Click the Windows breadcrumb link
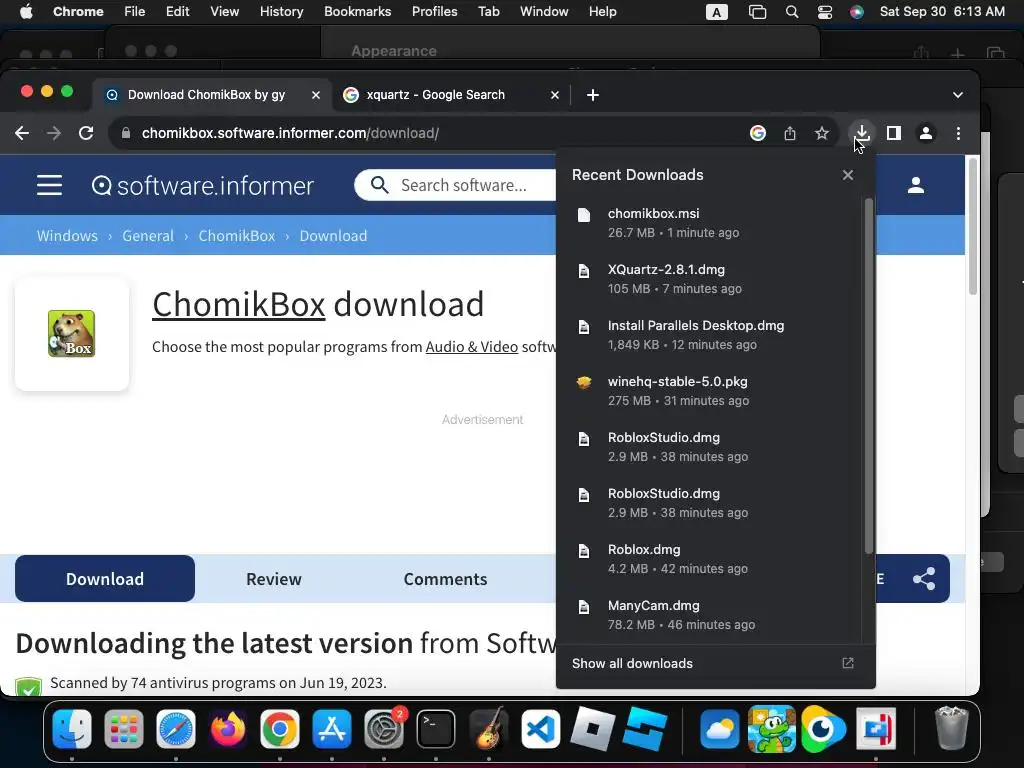Image resolution: width=1024 pixels, height=768 pixels. coord(67,236)
